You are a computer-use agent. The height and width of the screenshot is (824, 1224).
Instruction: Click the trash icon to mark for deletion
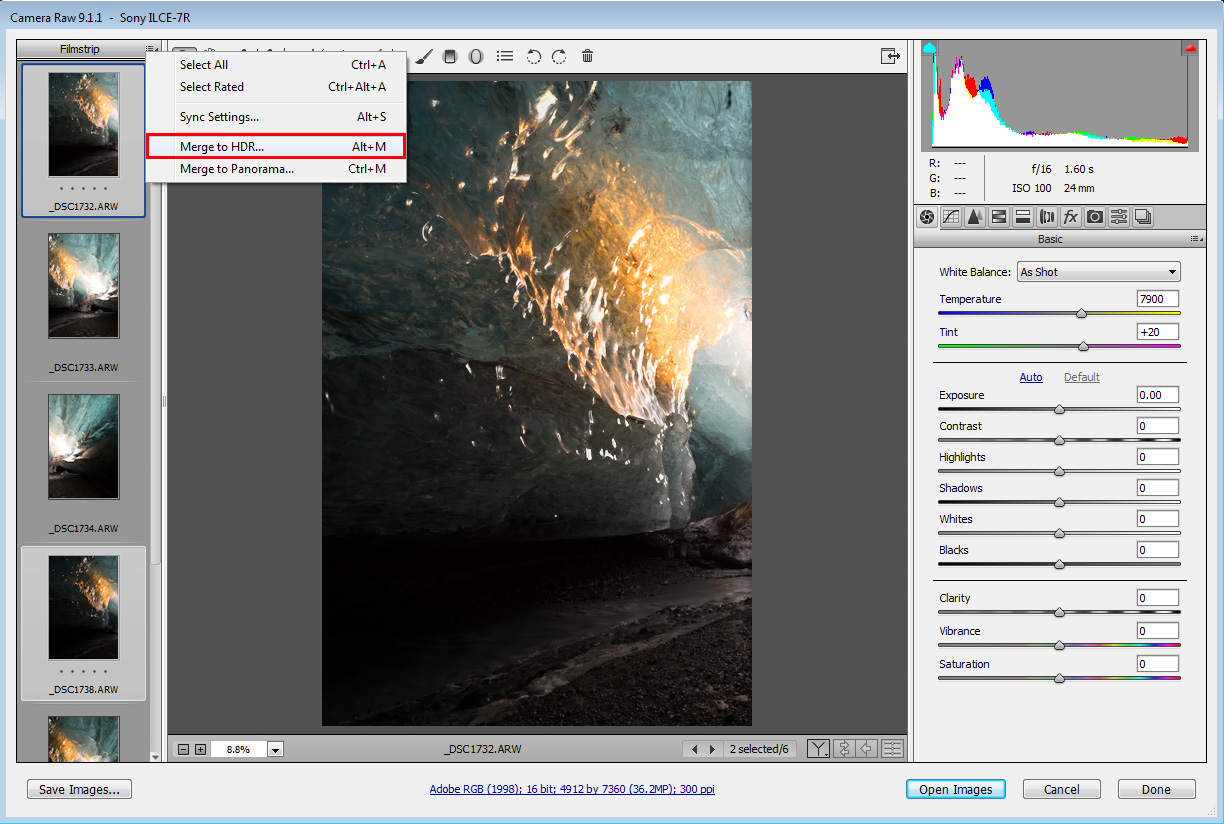[587, 56]
